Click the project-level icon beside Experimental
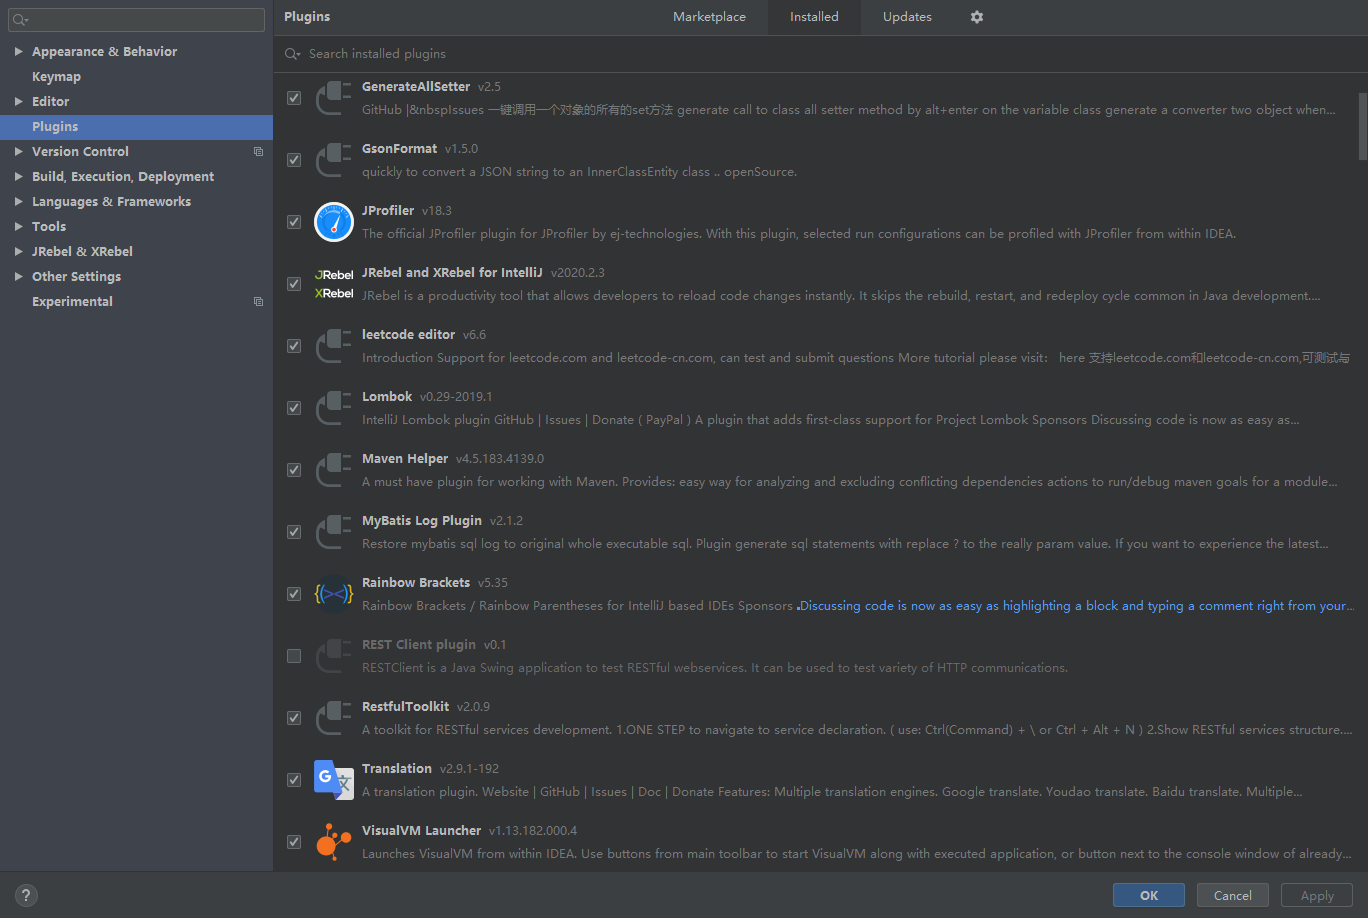This screenshot has width=1368, height=918. click(x=258, y=302)
